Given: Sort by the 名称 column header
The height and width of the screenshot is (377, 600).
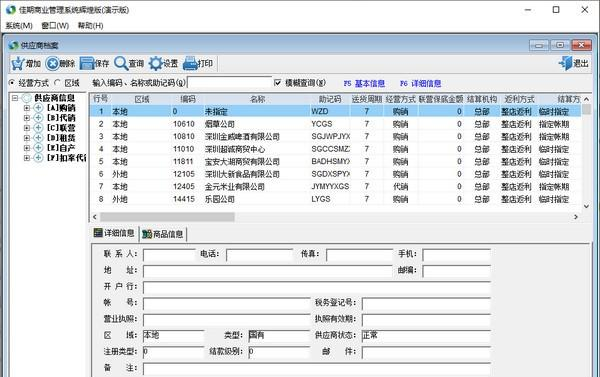Looking at the screenshot, I should (x=257, y=99).
